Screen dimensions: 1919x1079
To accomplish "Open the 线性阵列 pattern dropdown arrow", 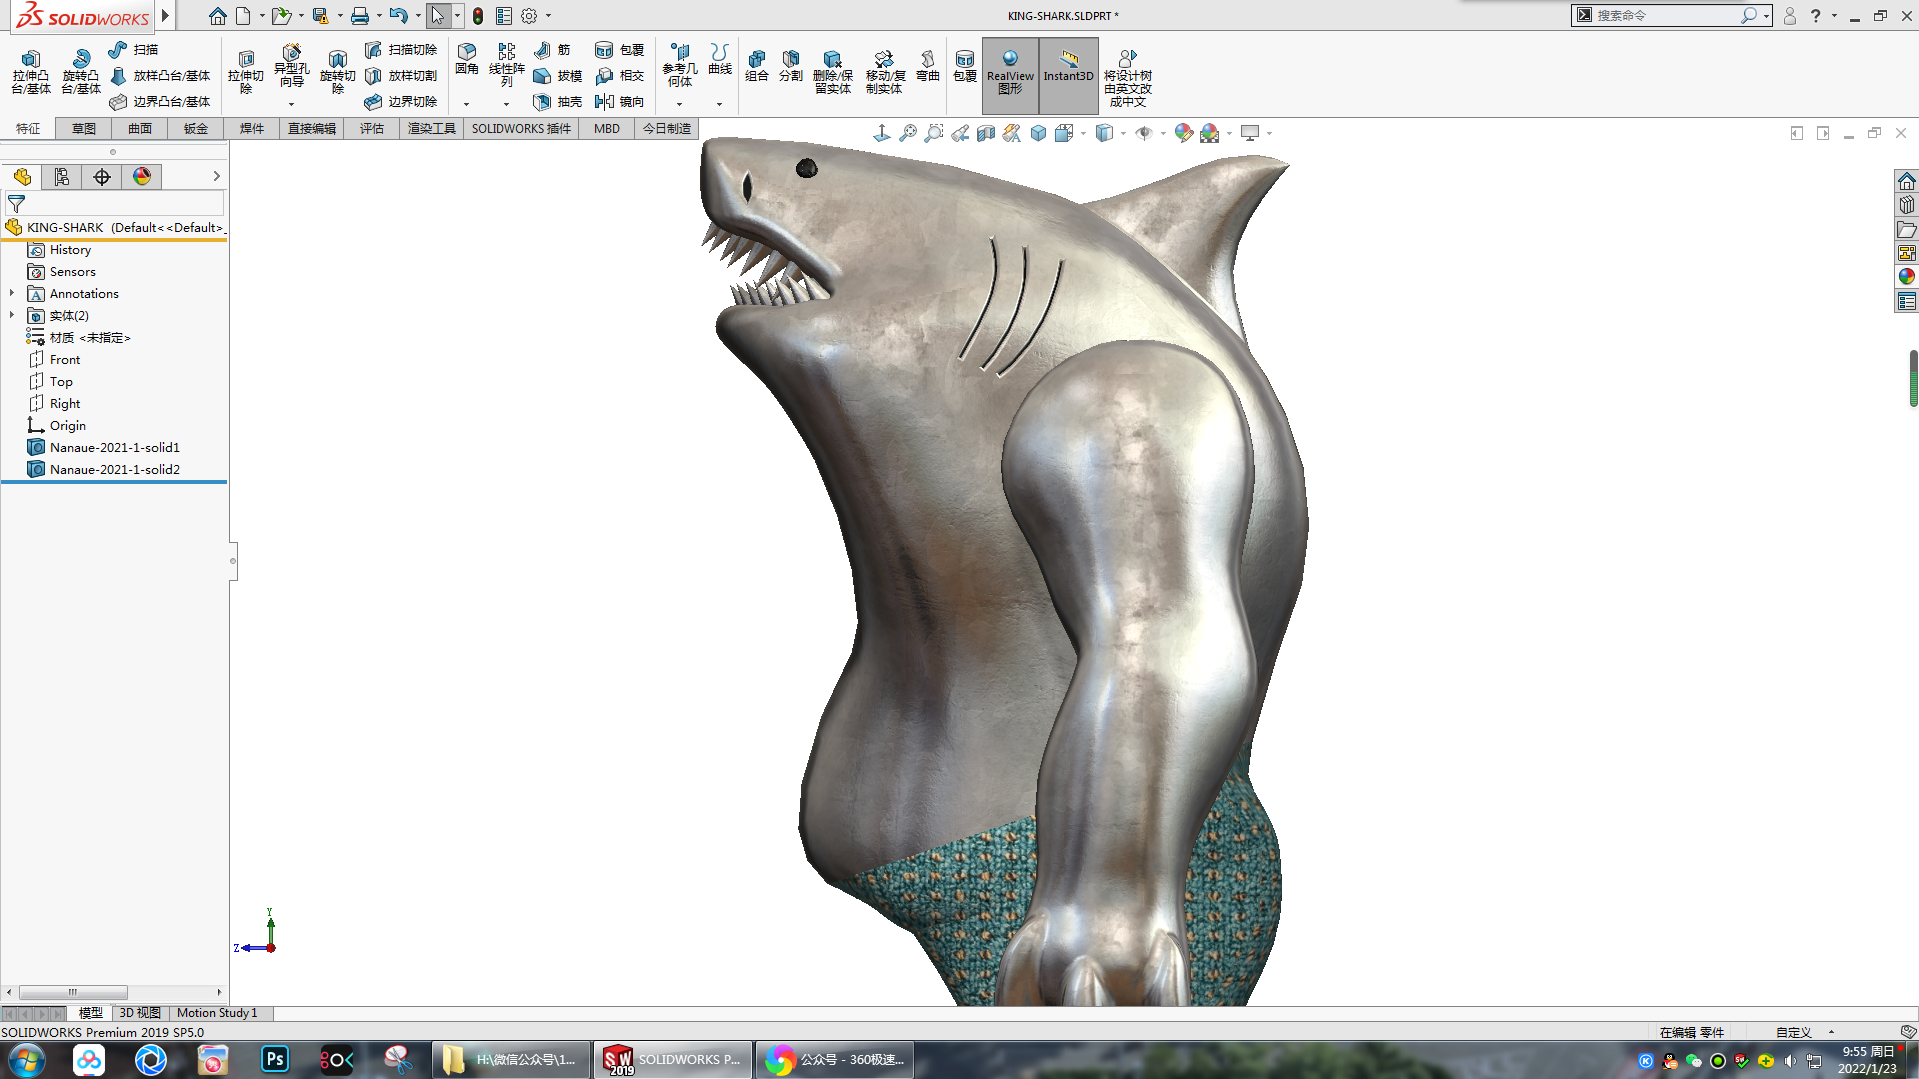I will click(506, 104).
